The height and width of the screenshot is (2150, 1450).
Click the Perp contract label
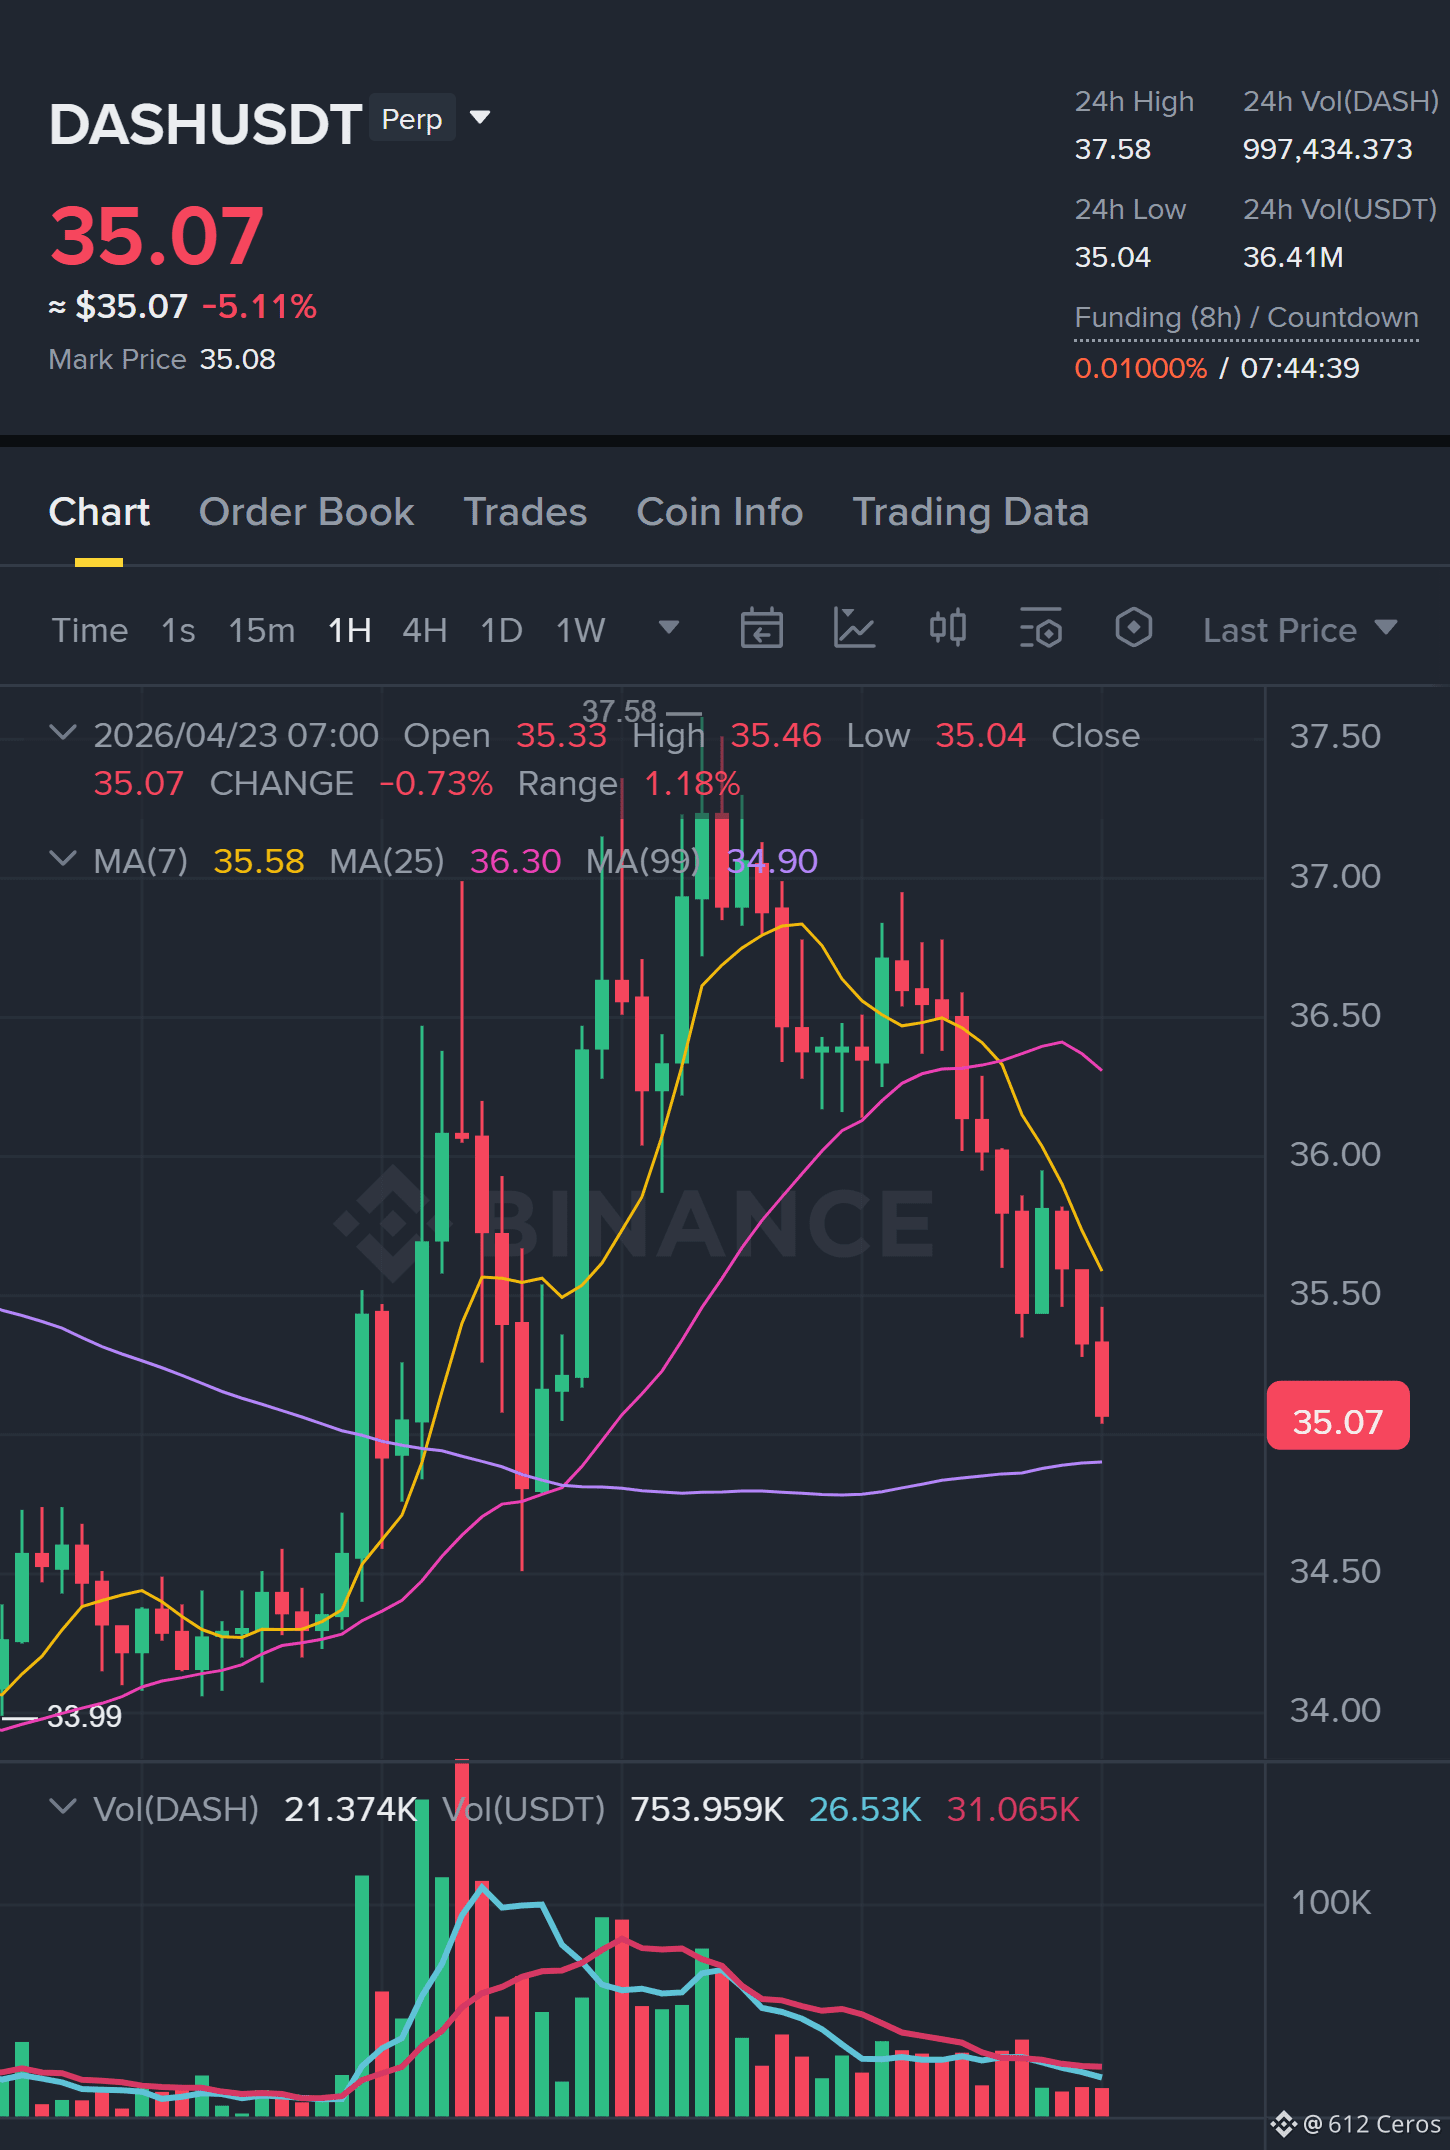(412, 118)
